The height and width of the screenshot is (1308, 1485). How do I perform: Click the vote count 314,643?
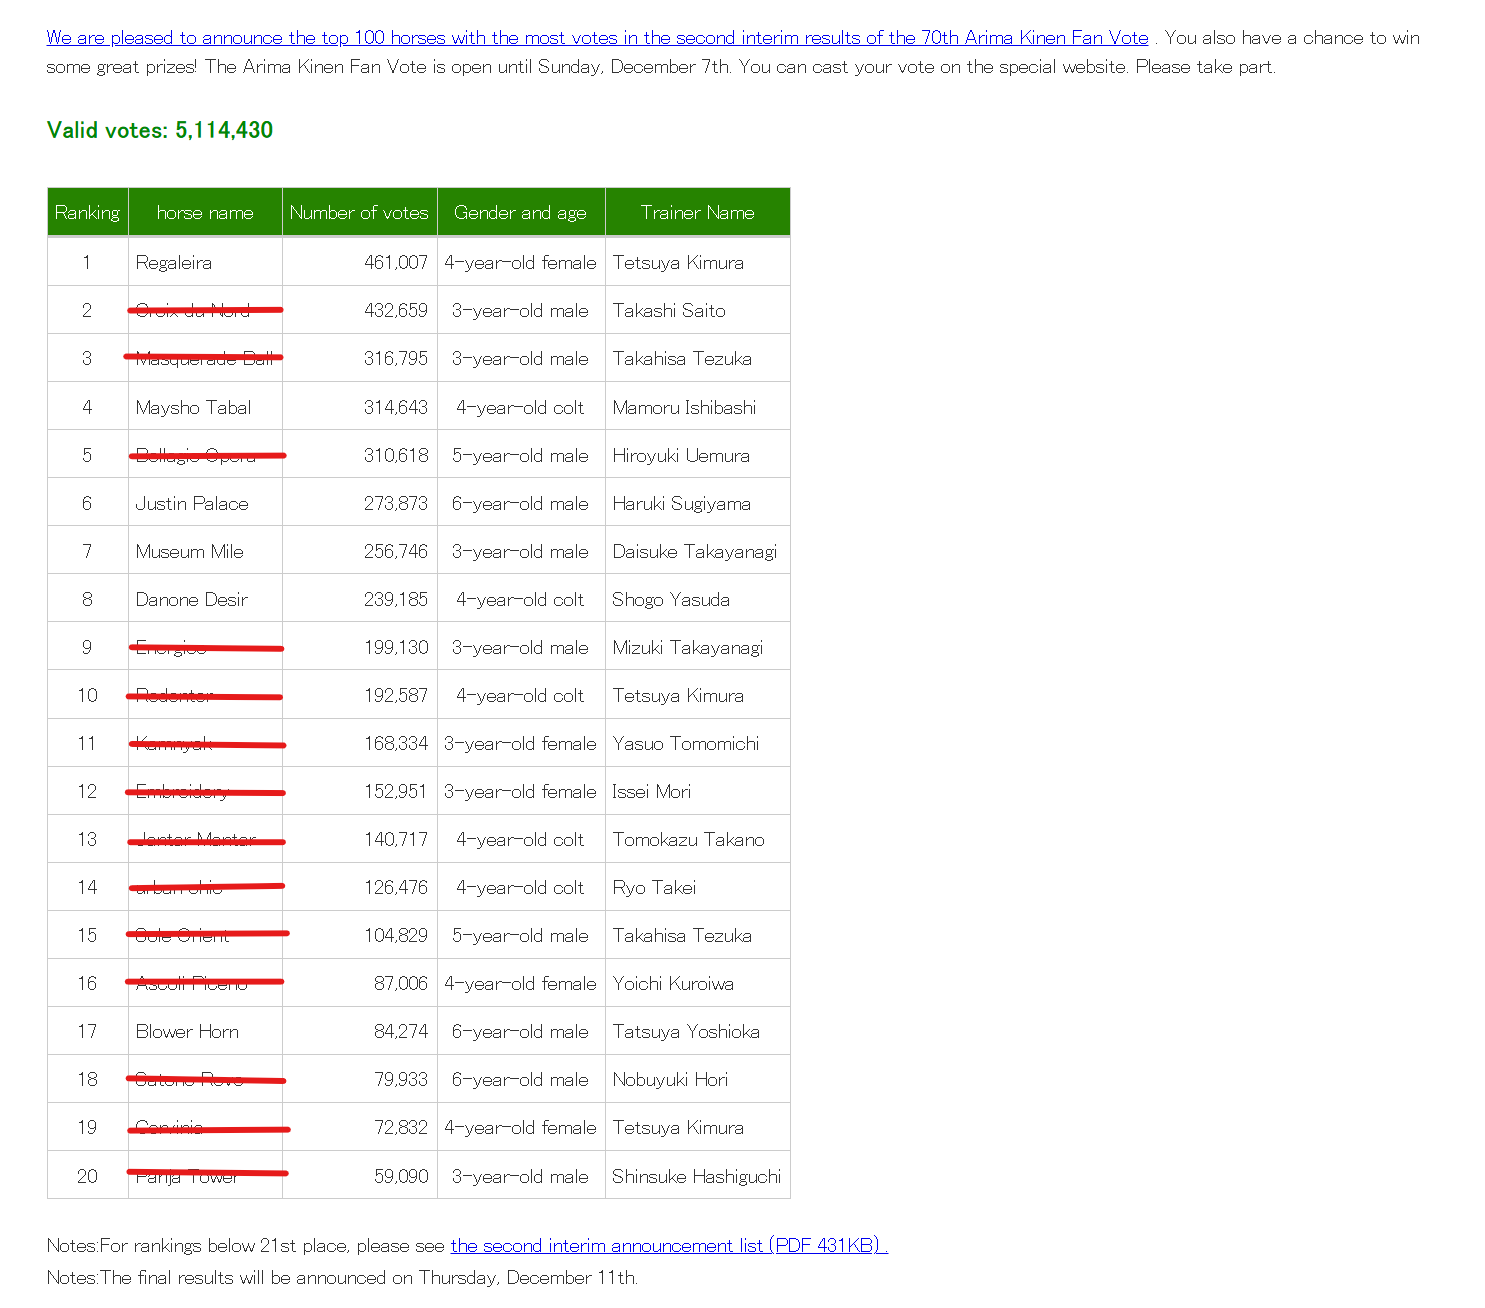pos(396,407)
